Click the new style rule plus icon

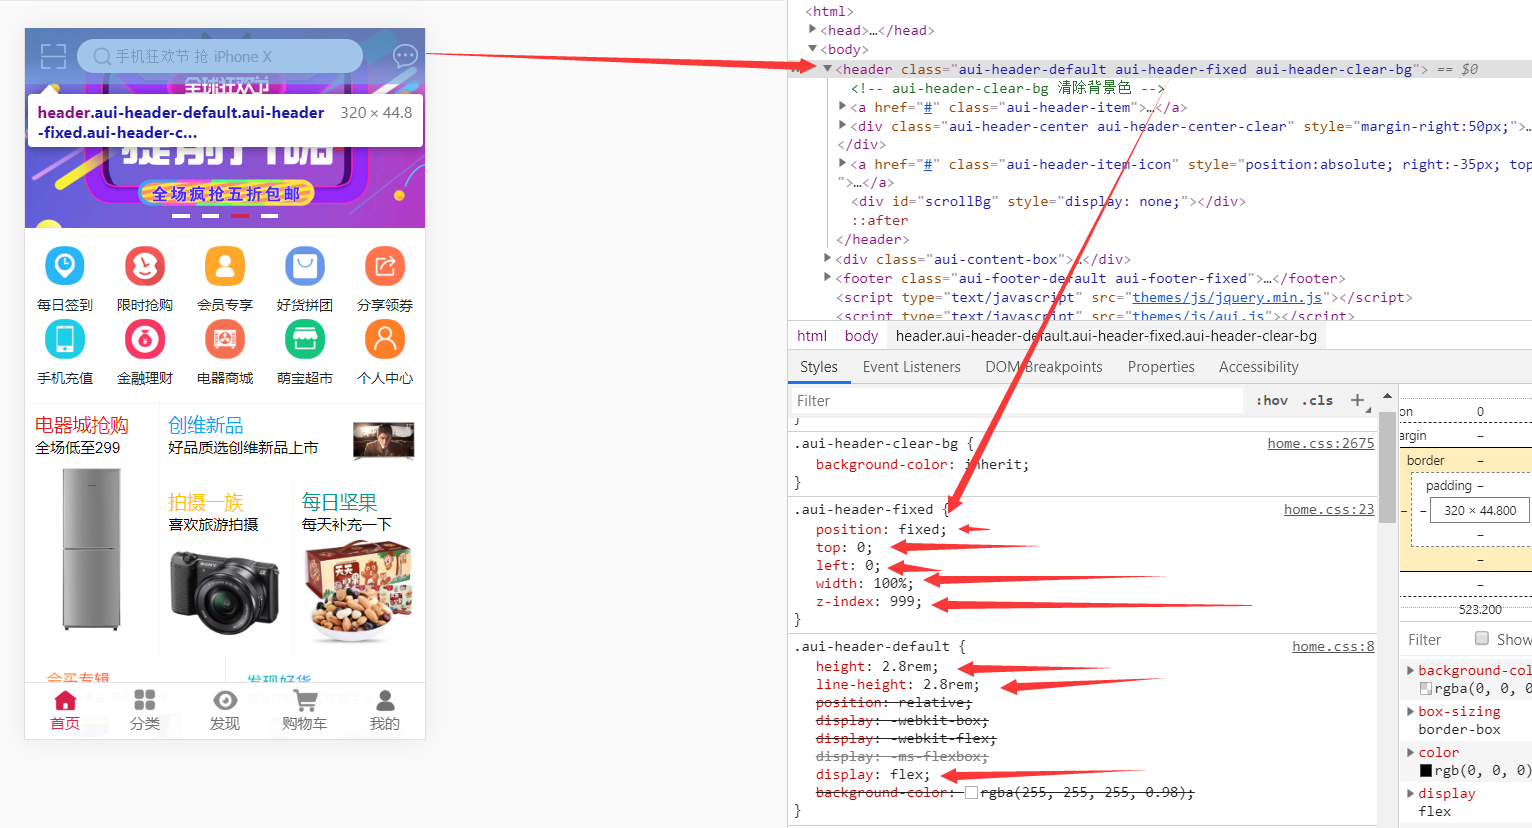[x=1357, y=400]
